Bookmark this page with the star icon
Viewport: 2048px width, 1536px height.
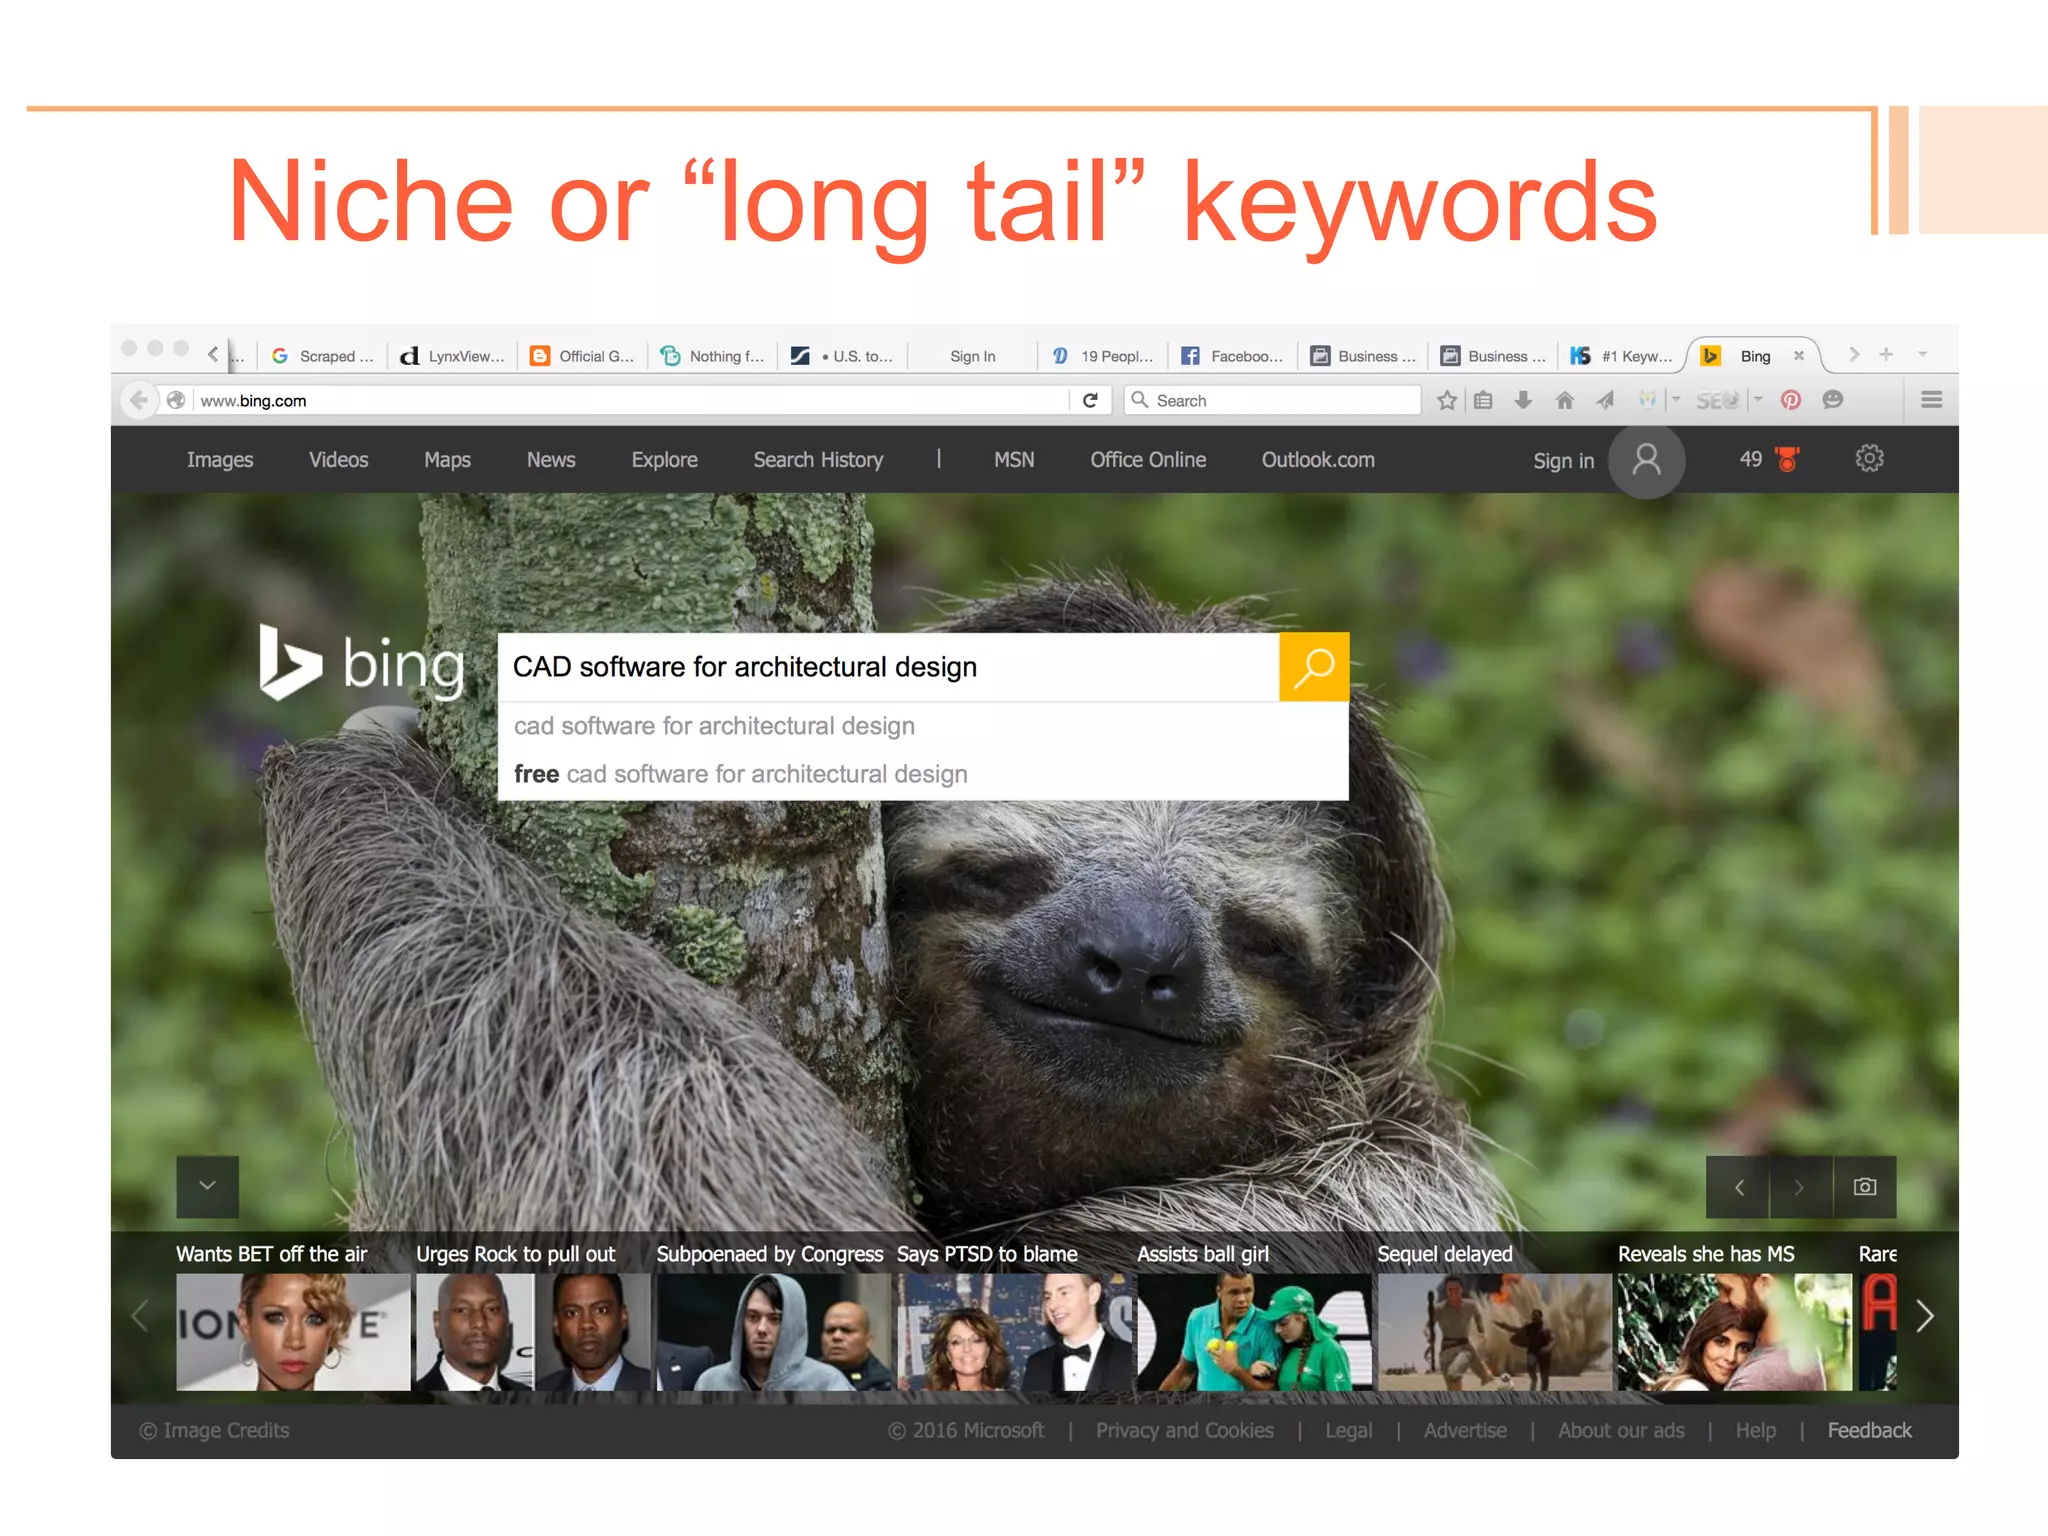tap(1446, 400)
